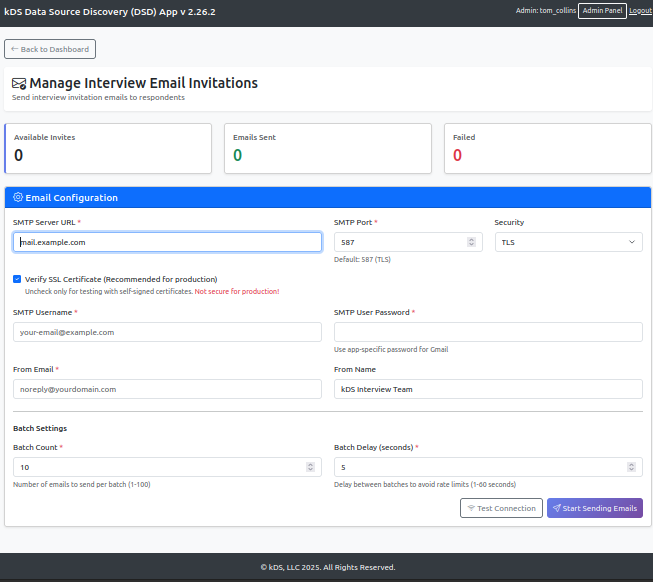Click the back arrow icon on Dashboard button
The height and width of the screenshot is (582, 653).
pyautogui.click(x=14, y=49)
